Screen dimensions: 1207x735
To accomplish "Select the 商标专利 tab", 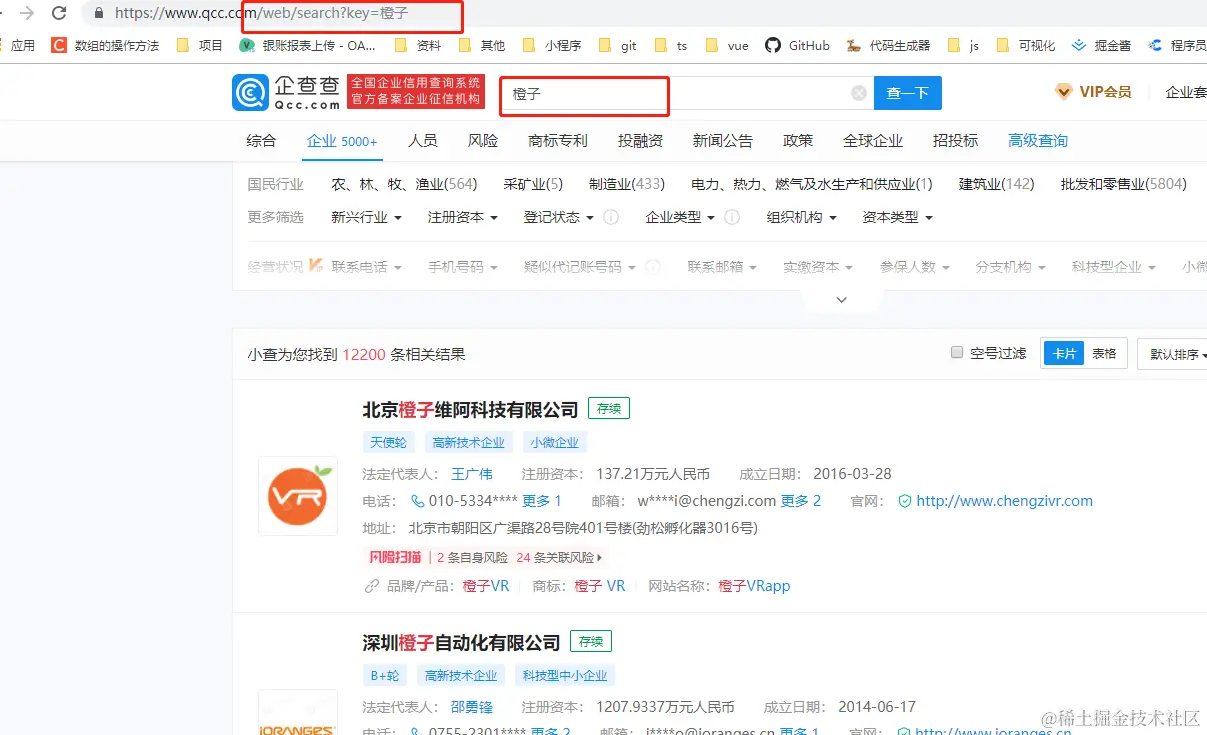I will click(558, 141).
